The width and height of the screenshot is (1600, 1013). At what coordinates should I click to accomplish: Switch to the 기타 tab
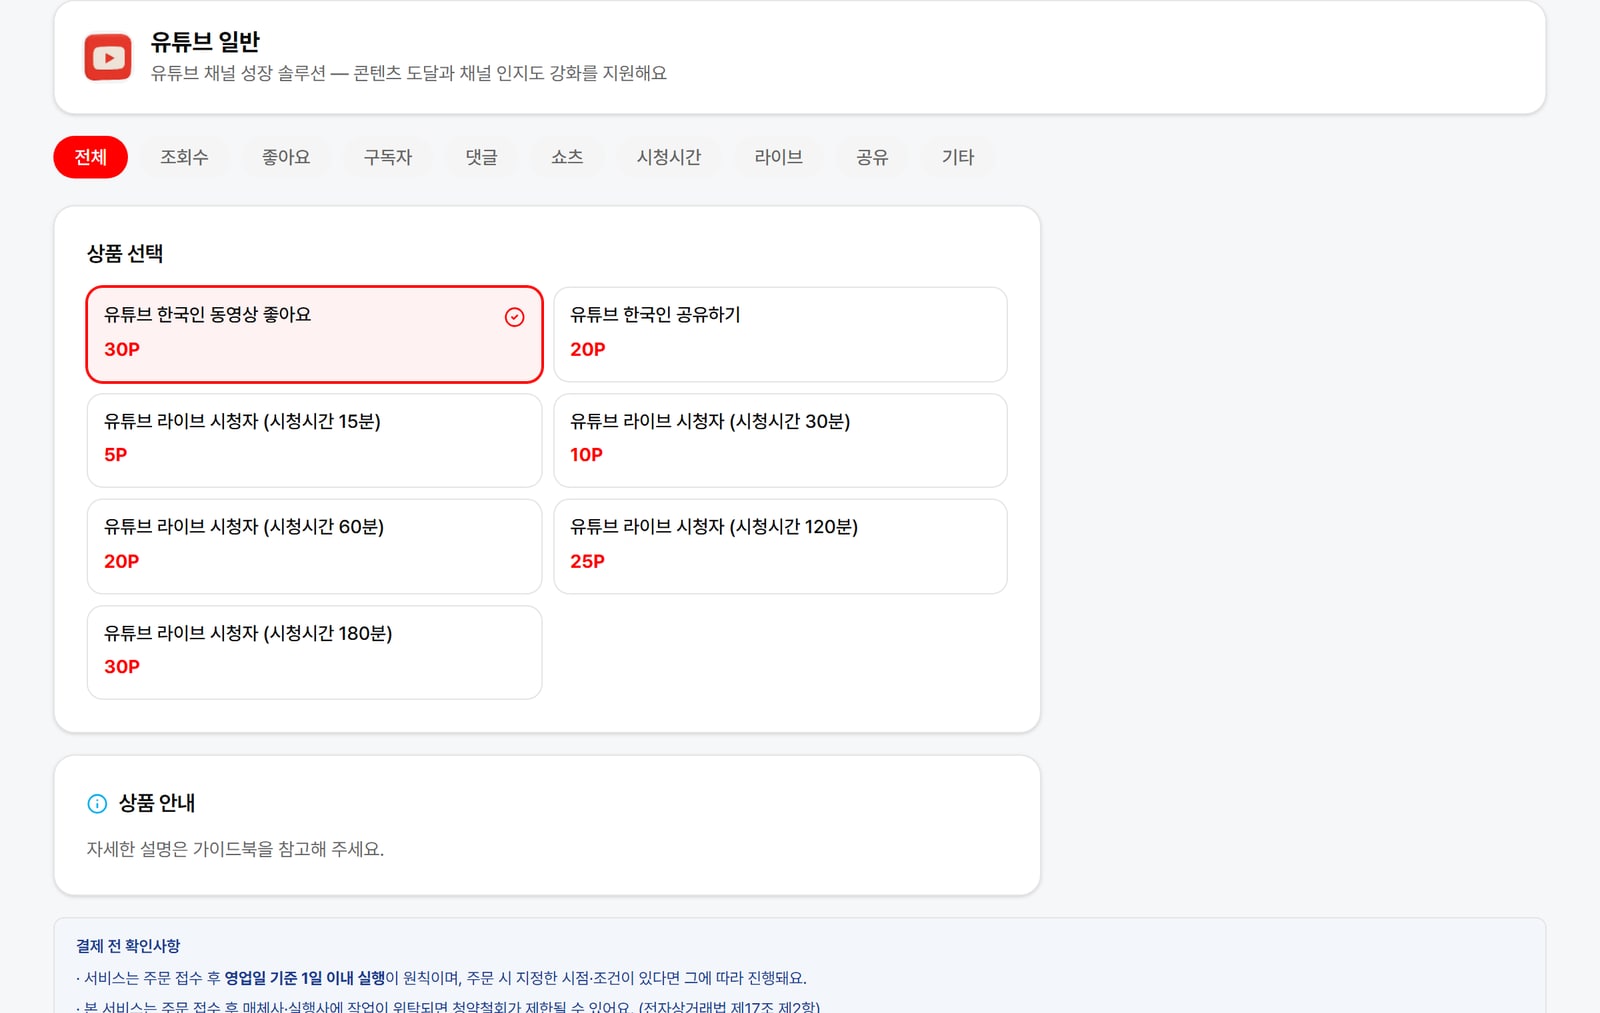tap(958, 157)
